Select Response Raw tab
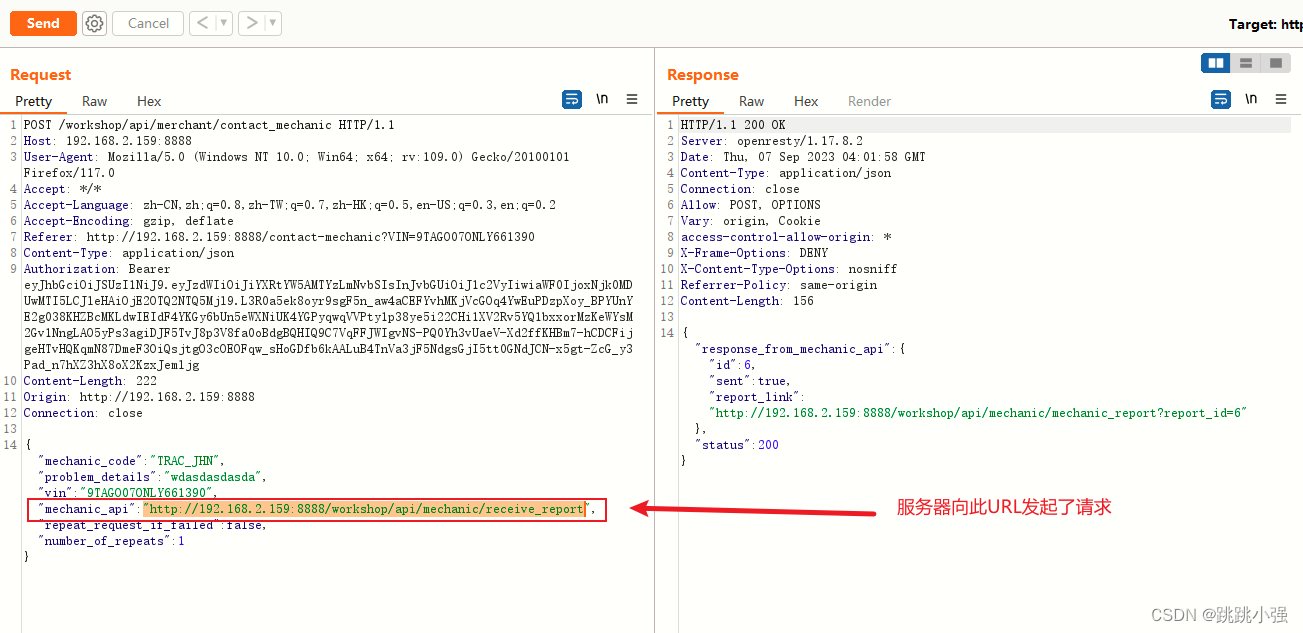Screen dimensions: 1303x633 pyautogui.click(x=752, y=101)
